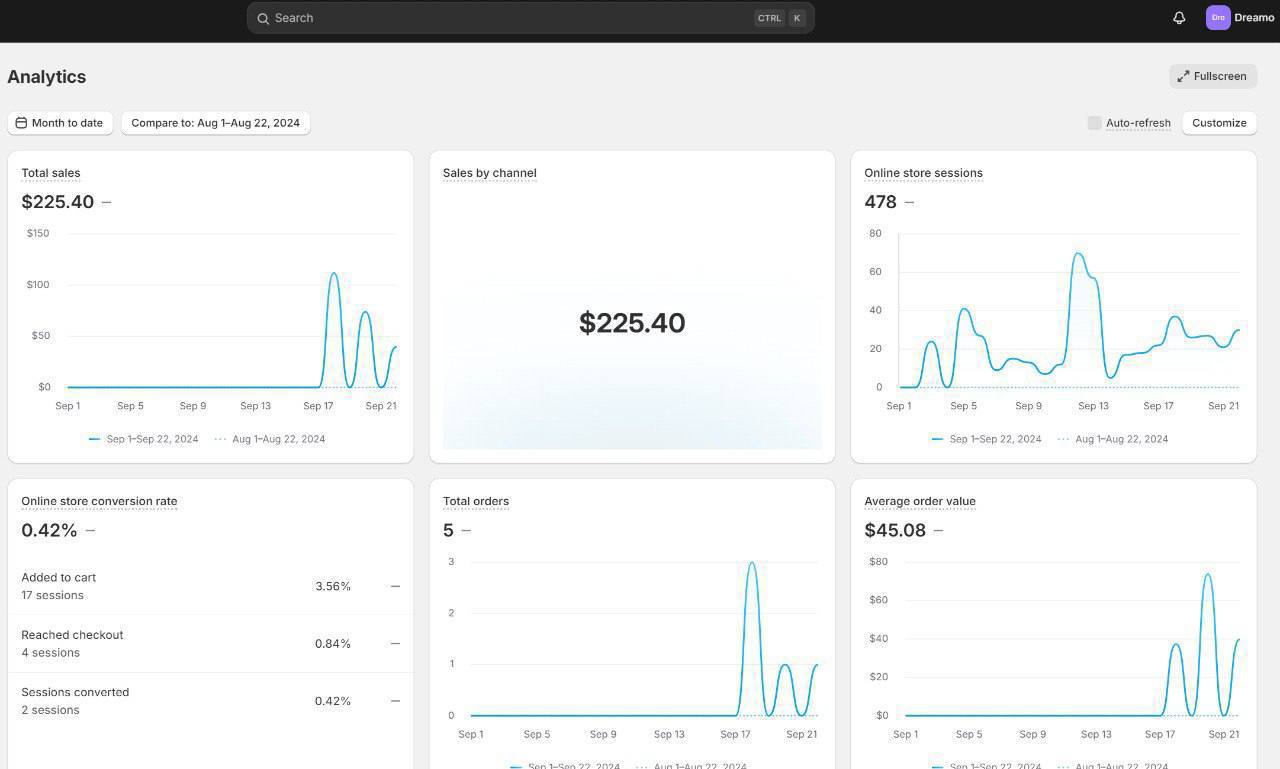This screenshot has height=769, width=1280.
Task: Click the calendar icon beside Month to date
Action: point(21,123)
